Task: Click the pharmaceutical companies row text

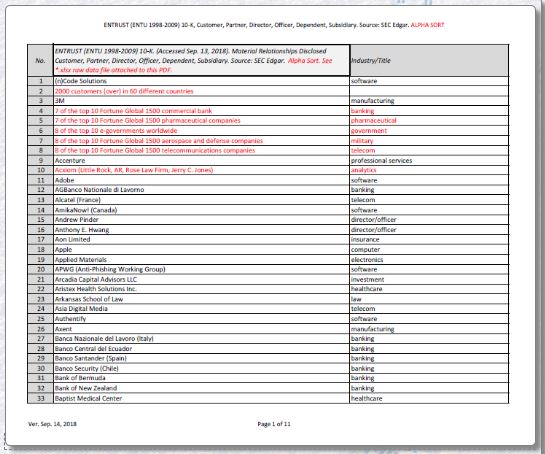Action: [147, 121]
